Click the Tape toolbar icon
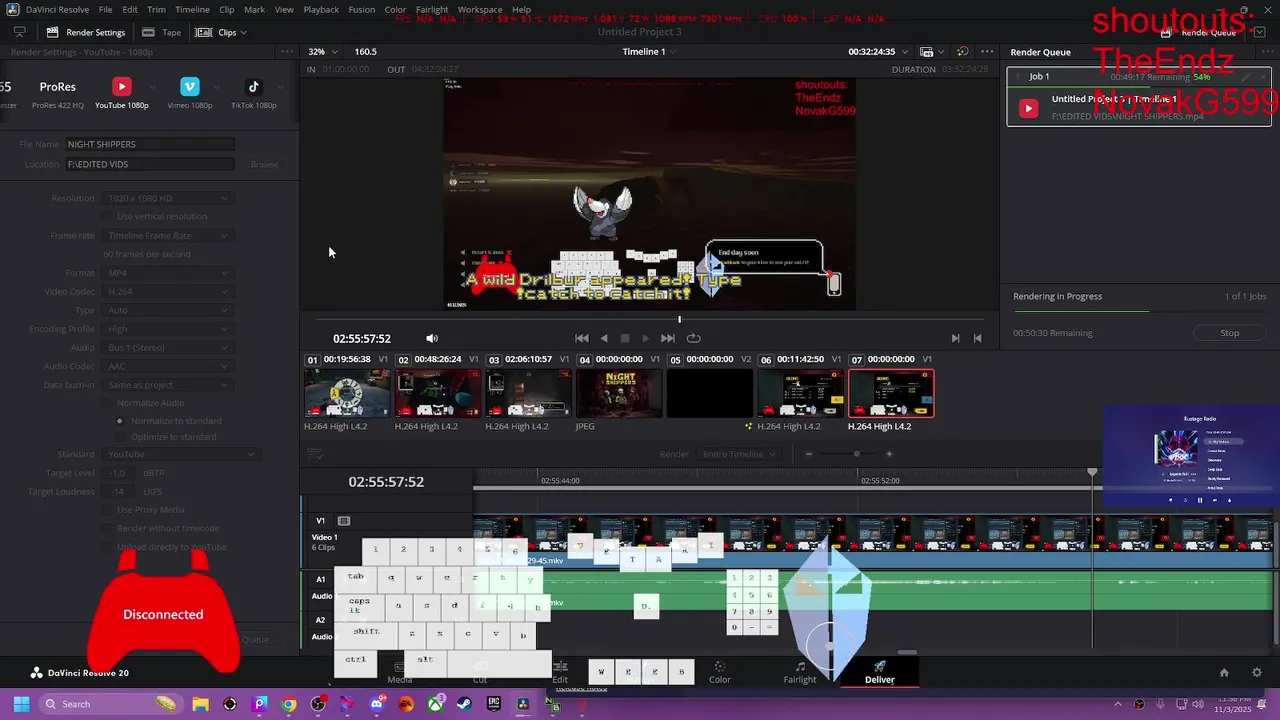 [161, 32]
